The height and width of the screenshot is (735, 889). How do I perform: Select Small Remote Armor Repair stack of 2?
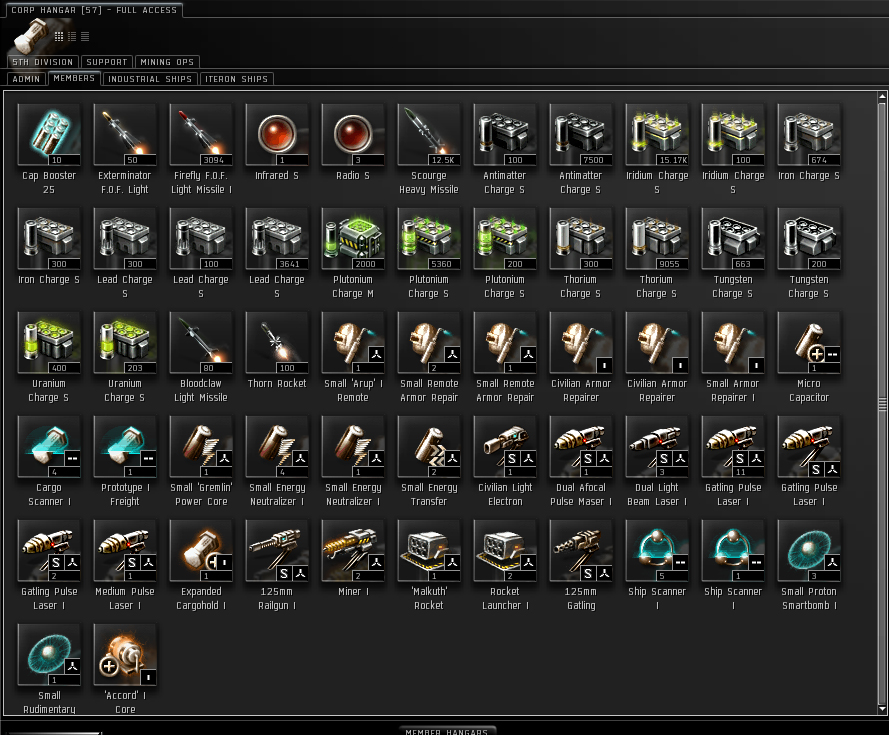[429, 343]
